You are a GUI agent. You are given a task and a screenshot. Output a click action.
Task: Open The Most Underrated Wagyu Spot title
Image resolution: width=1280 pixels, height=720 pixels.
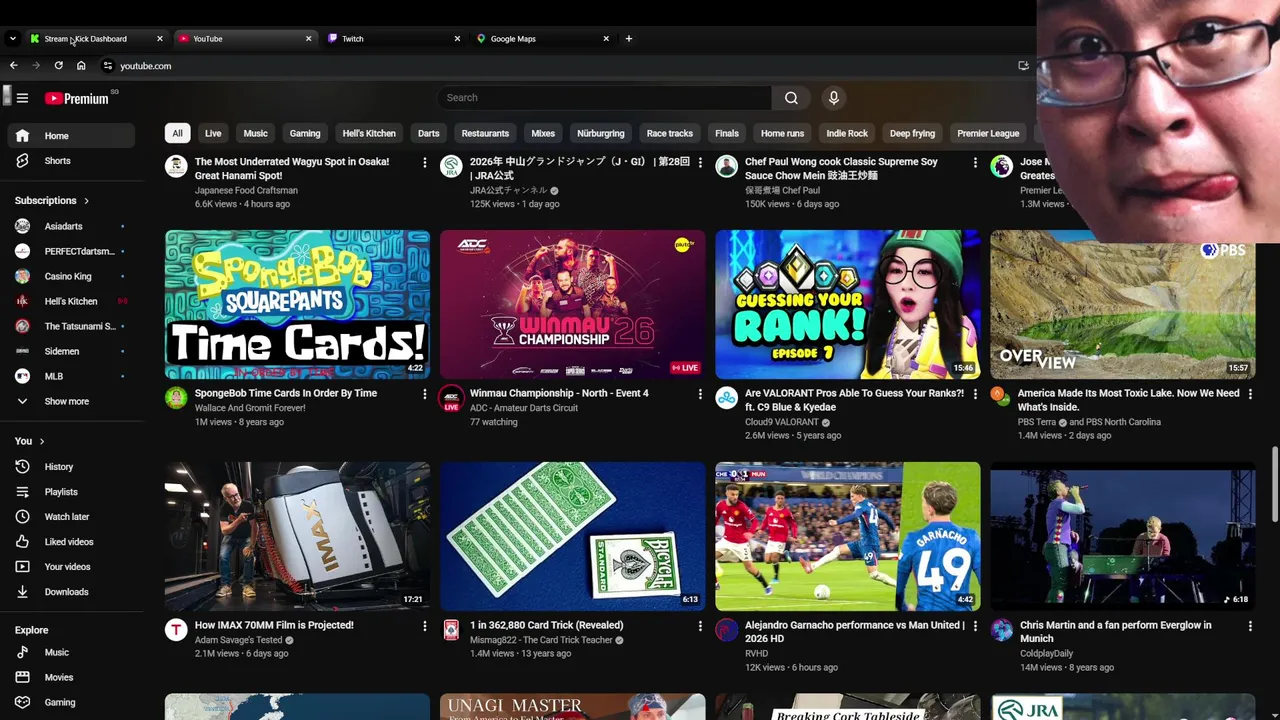tap(292, 168)
